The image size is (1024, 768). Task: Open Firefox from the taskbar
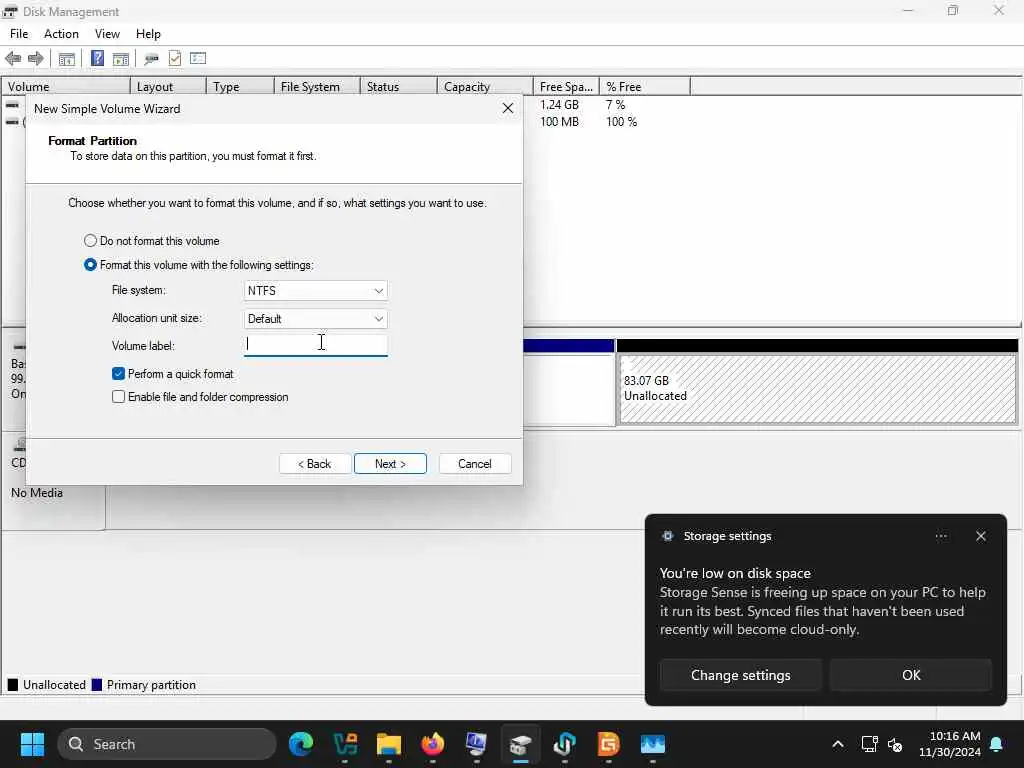[432, 744]
